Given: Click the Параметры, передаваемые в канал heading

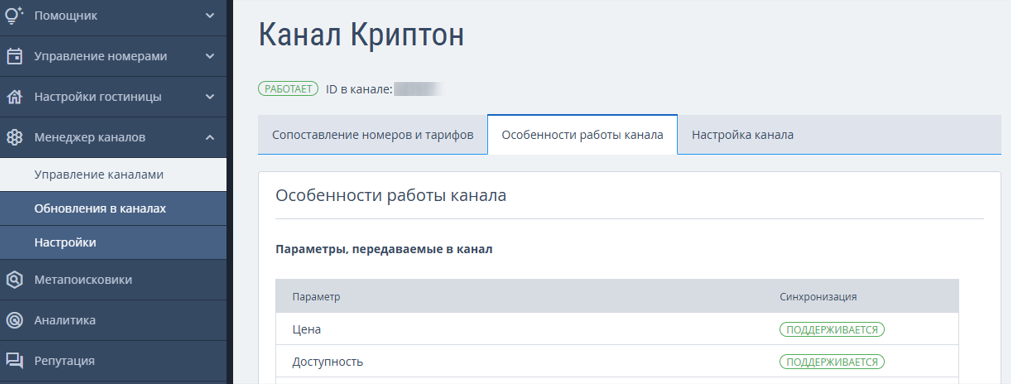Looking at the screenshot, I should pyautogui.click(x=384, y=249).
